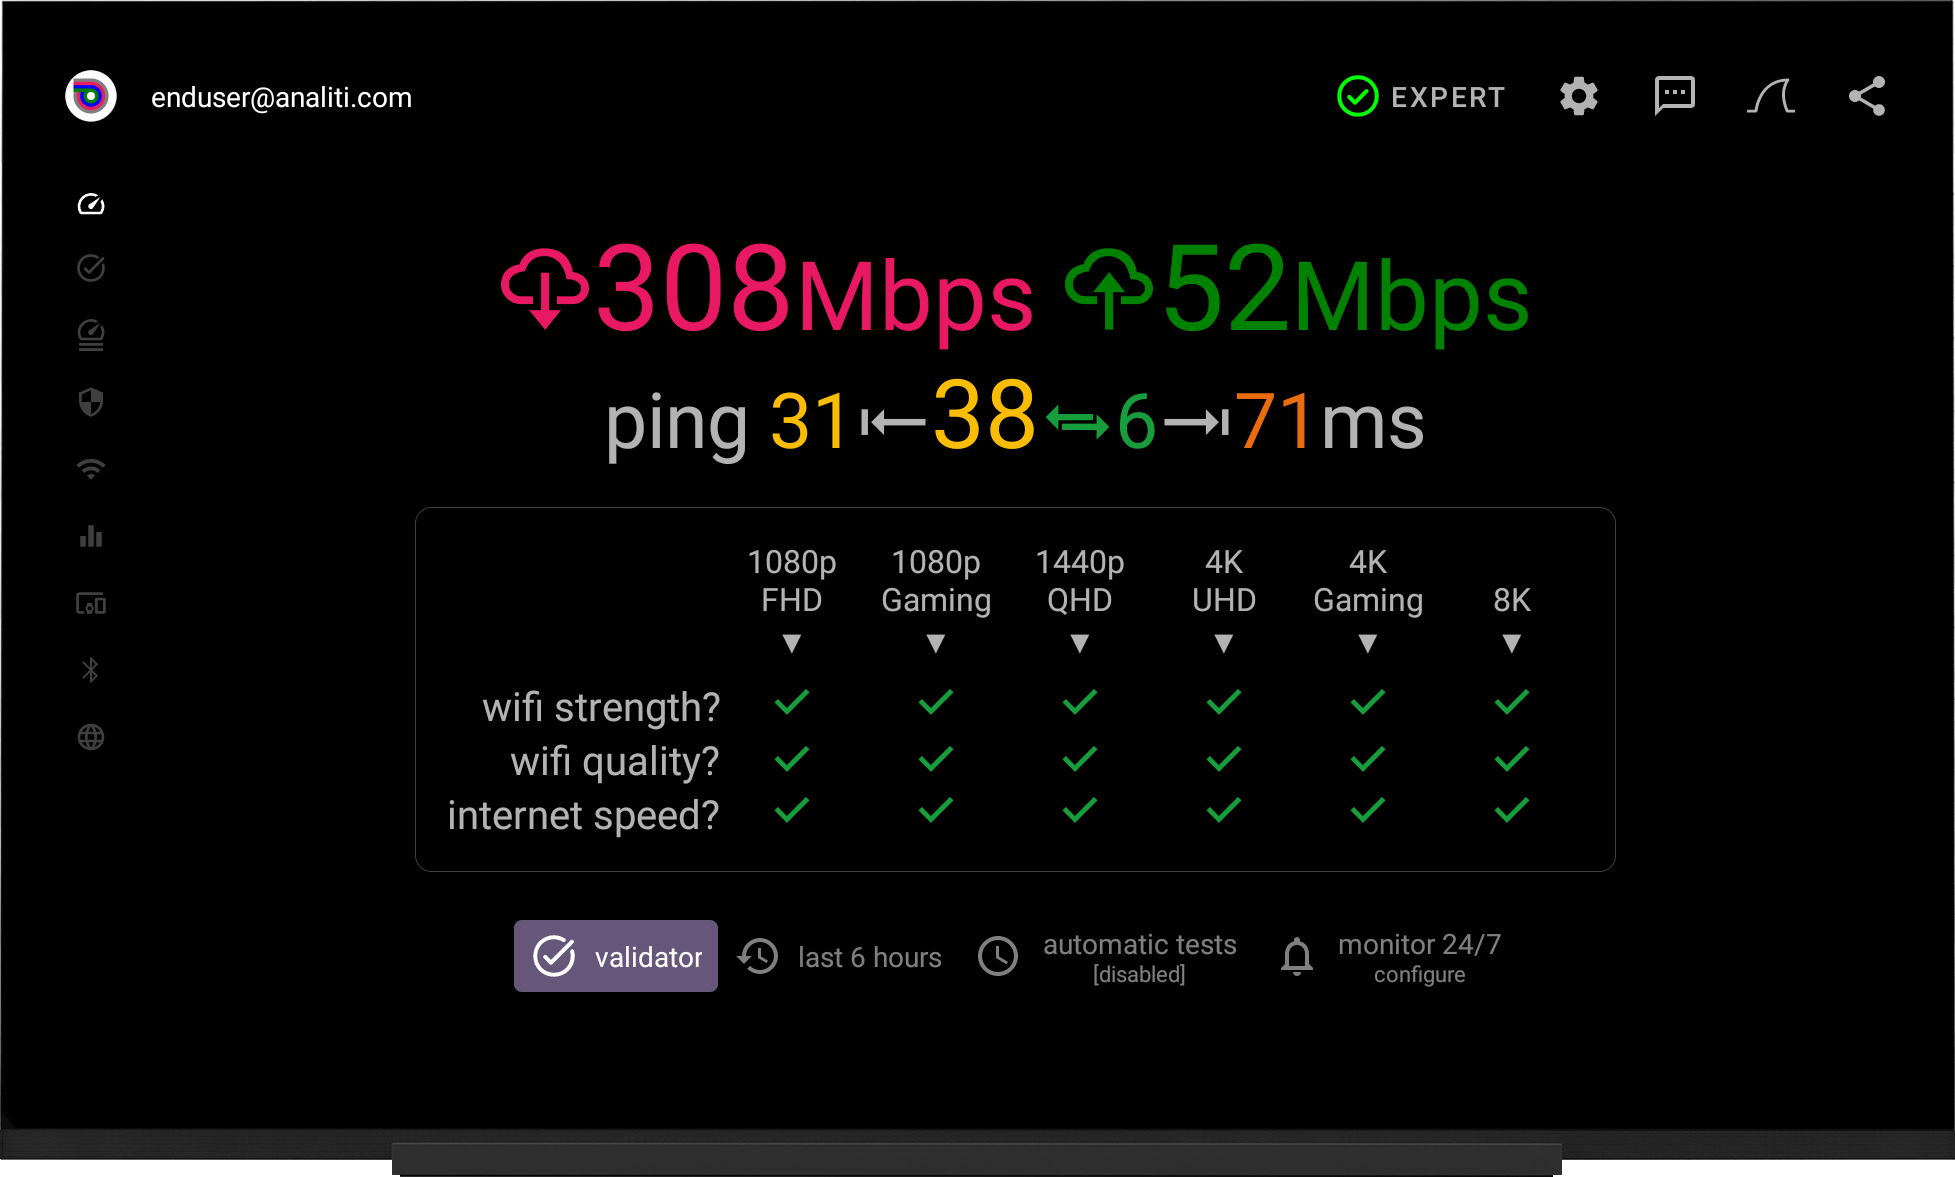Expand the 8K column arrow
Image resolution: width=1955 pixels, height=1177 pixels.
(x=1512, y=644)
